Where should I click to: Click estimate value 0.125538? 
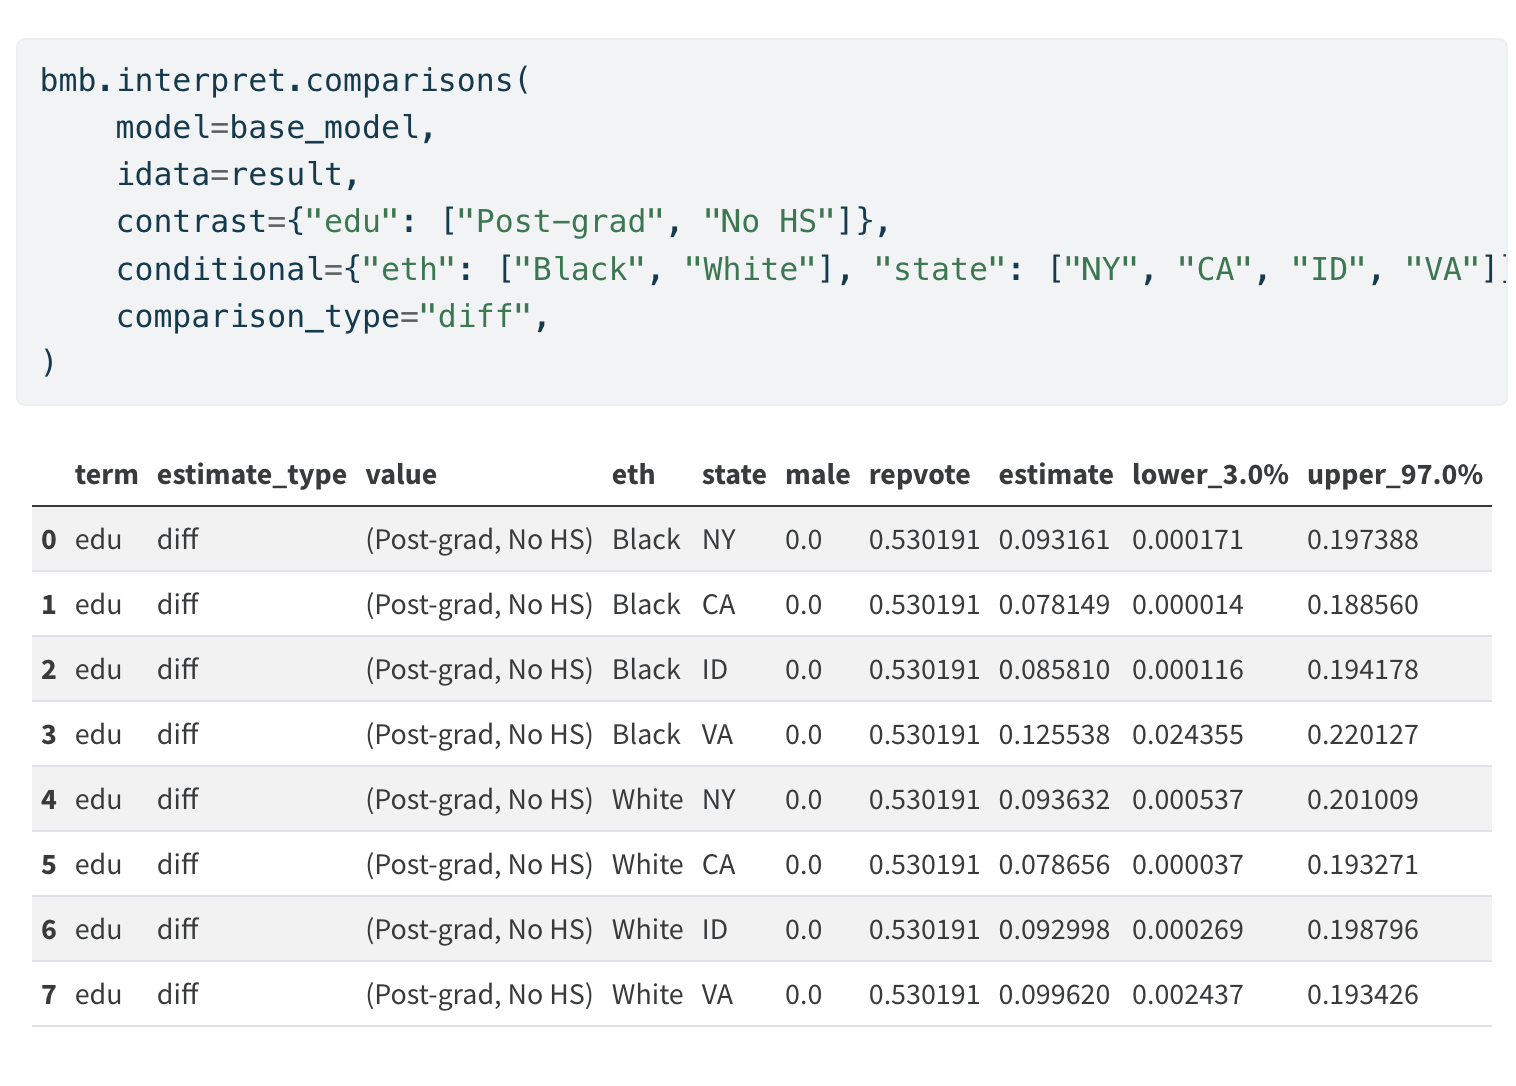1054,735
